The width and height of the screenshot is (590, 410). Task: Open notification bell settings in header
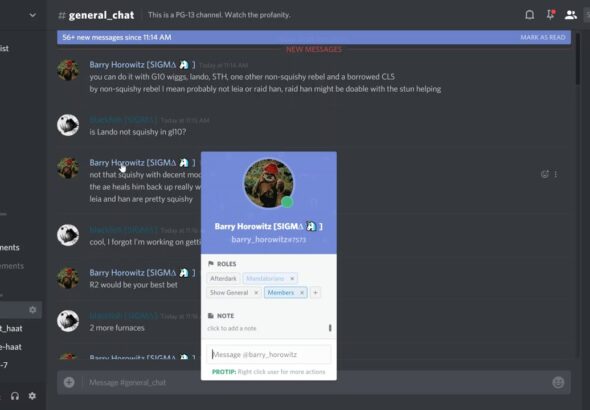(x=529, y=15)
